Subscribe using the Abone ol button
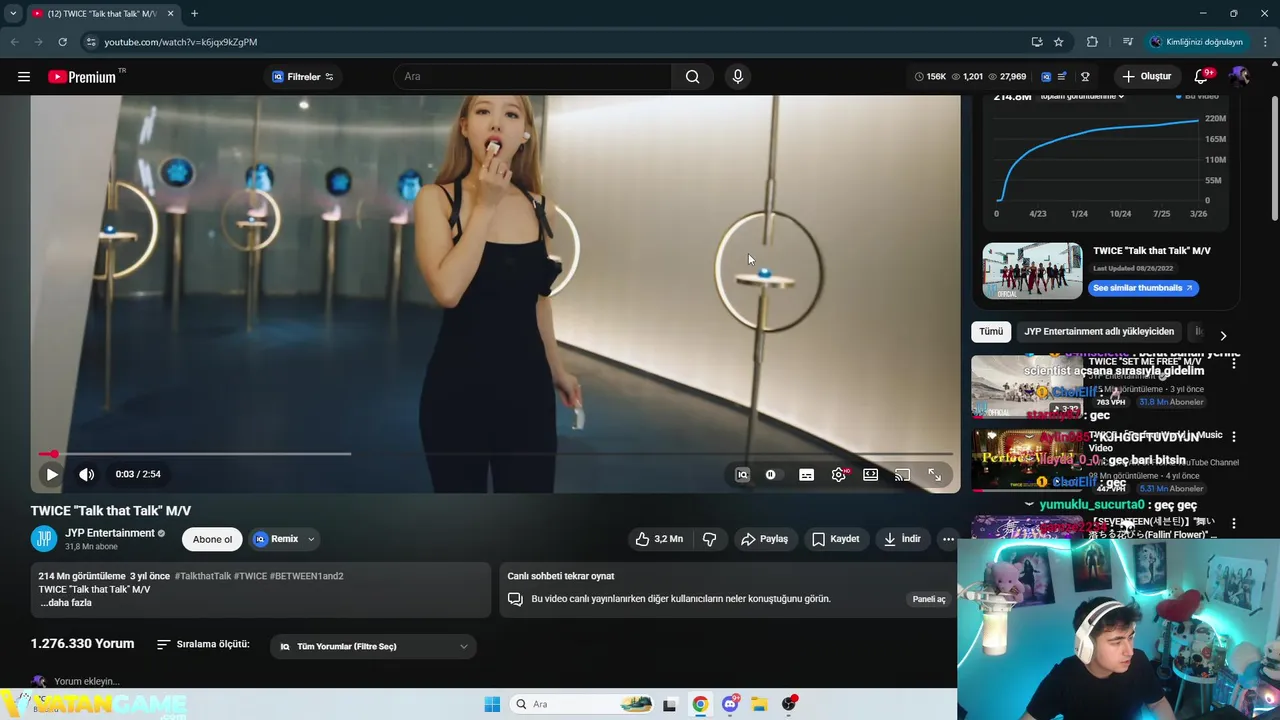Viewport: 1280px width, 720px height. 212,539
